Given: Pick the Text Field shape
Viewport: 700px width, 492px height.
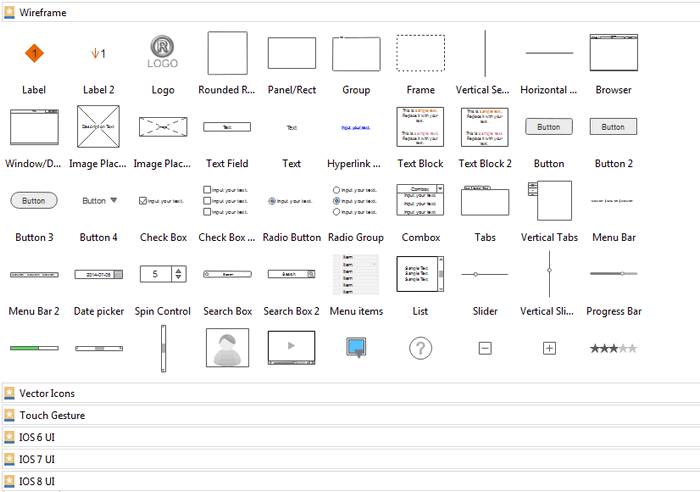Looking at the screenshot, I should click(x=227, y=127).
